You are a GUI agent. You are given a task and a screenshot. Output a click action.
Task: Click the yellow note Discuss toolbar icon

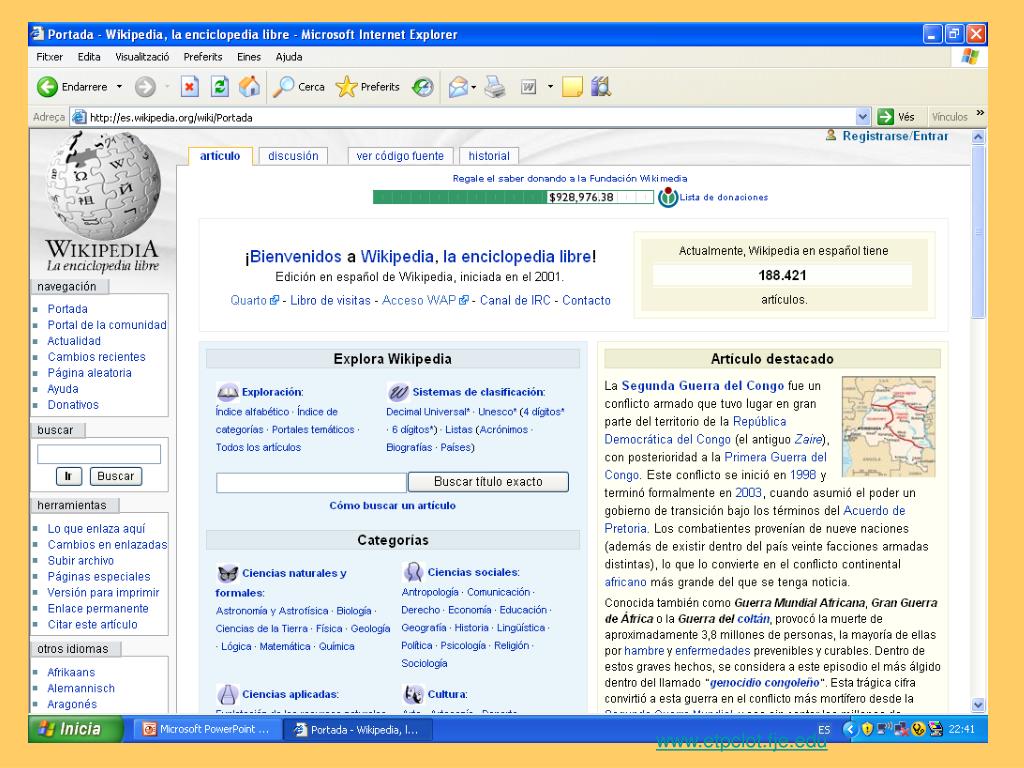[x=572, y=87]
